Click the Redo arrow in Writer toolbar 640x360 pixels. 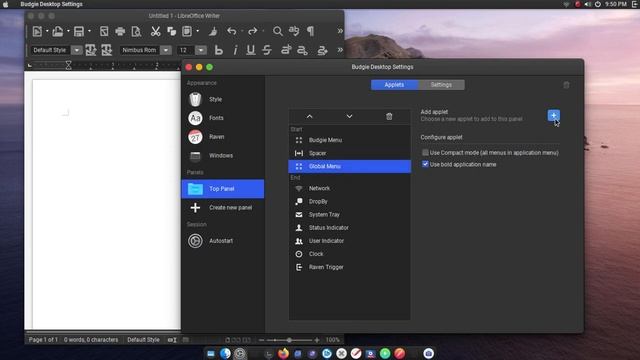[x=253, y=31]
